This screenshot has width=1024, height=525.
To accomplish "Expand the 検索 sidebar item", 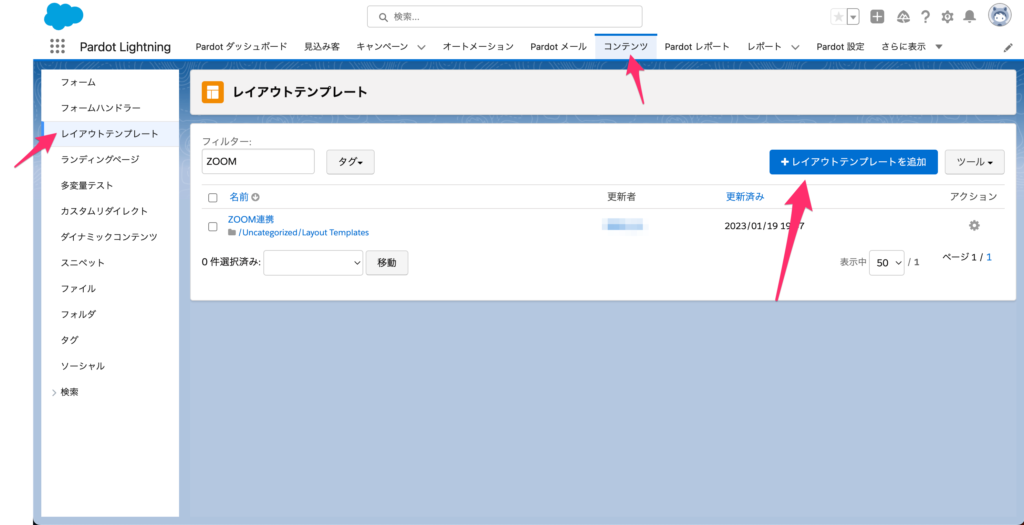I will tap(69, 392).
